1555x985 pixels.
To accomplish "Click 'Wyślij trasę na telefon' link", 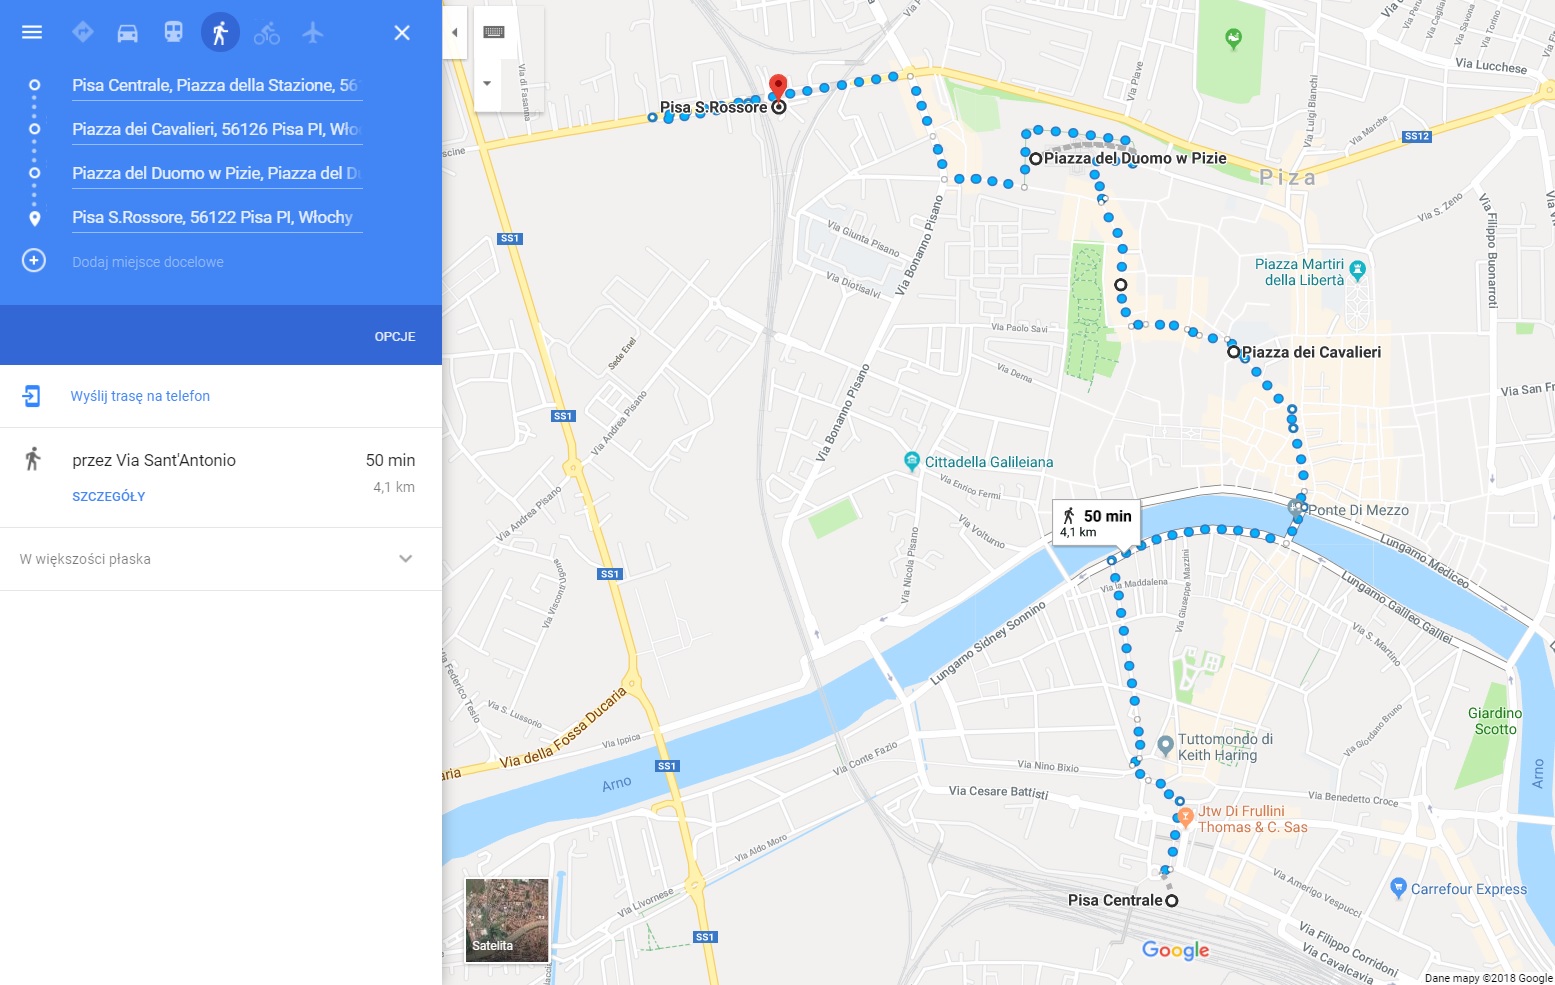I will point(140,396).
